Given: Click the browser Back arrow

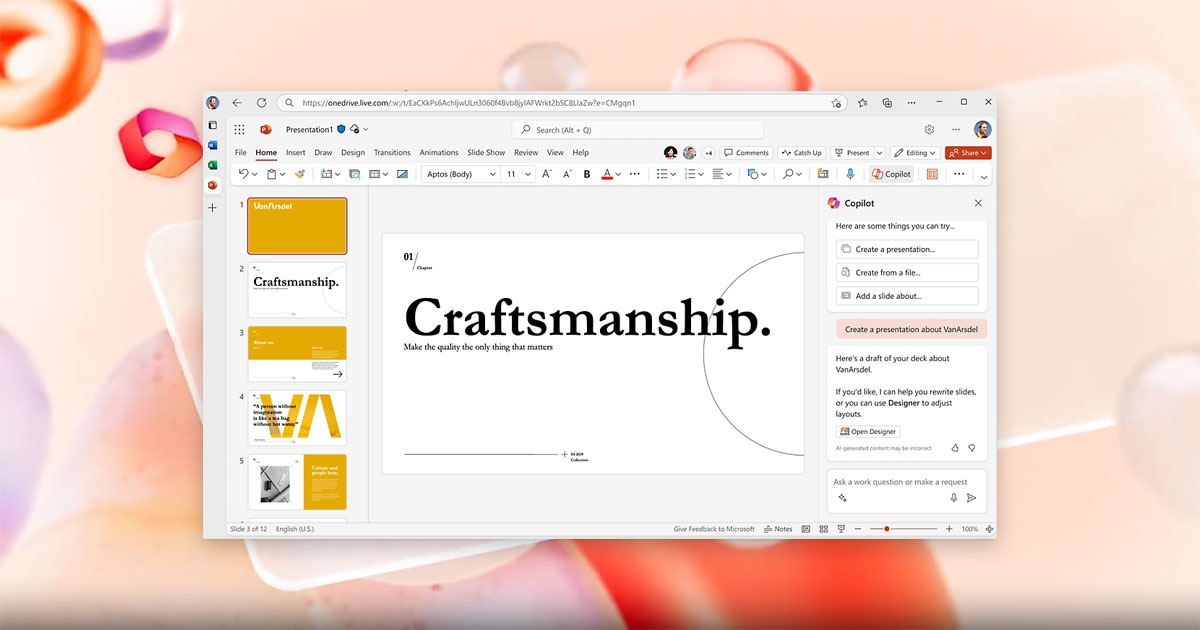Looking at the screenshot, I should pyautogui.click(x=237, y=102).
